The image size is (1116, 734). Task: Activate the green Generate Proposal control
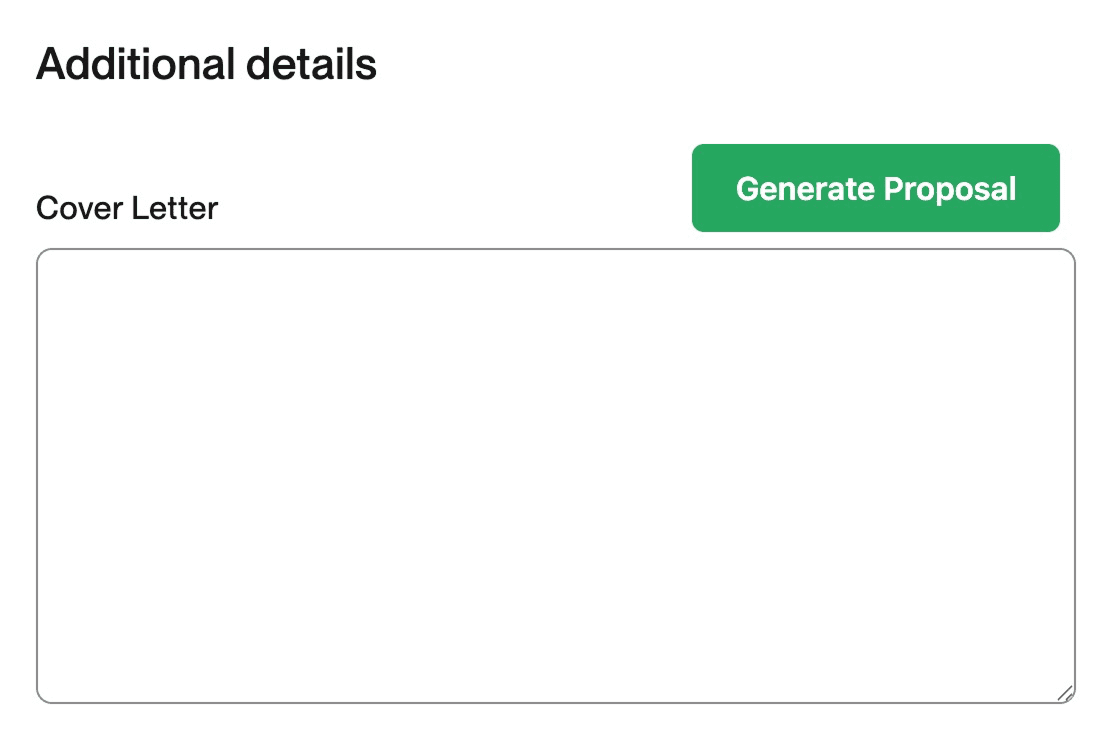875,188
